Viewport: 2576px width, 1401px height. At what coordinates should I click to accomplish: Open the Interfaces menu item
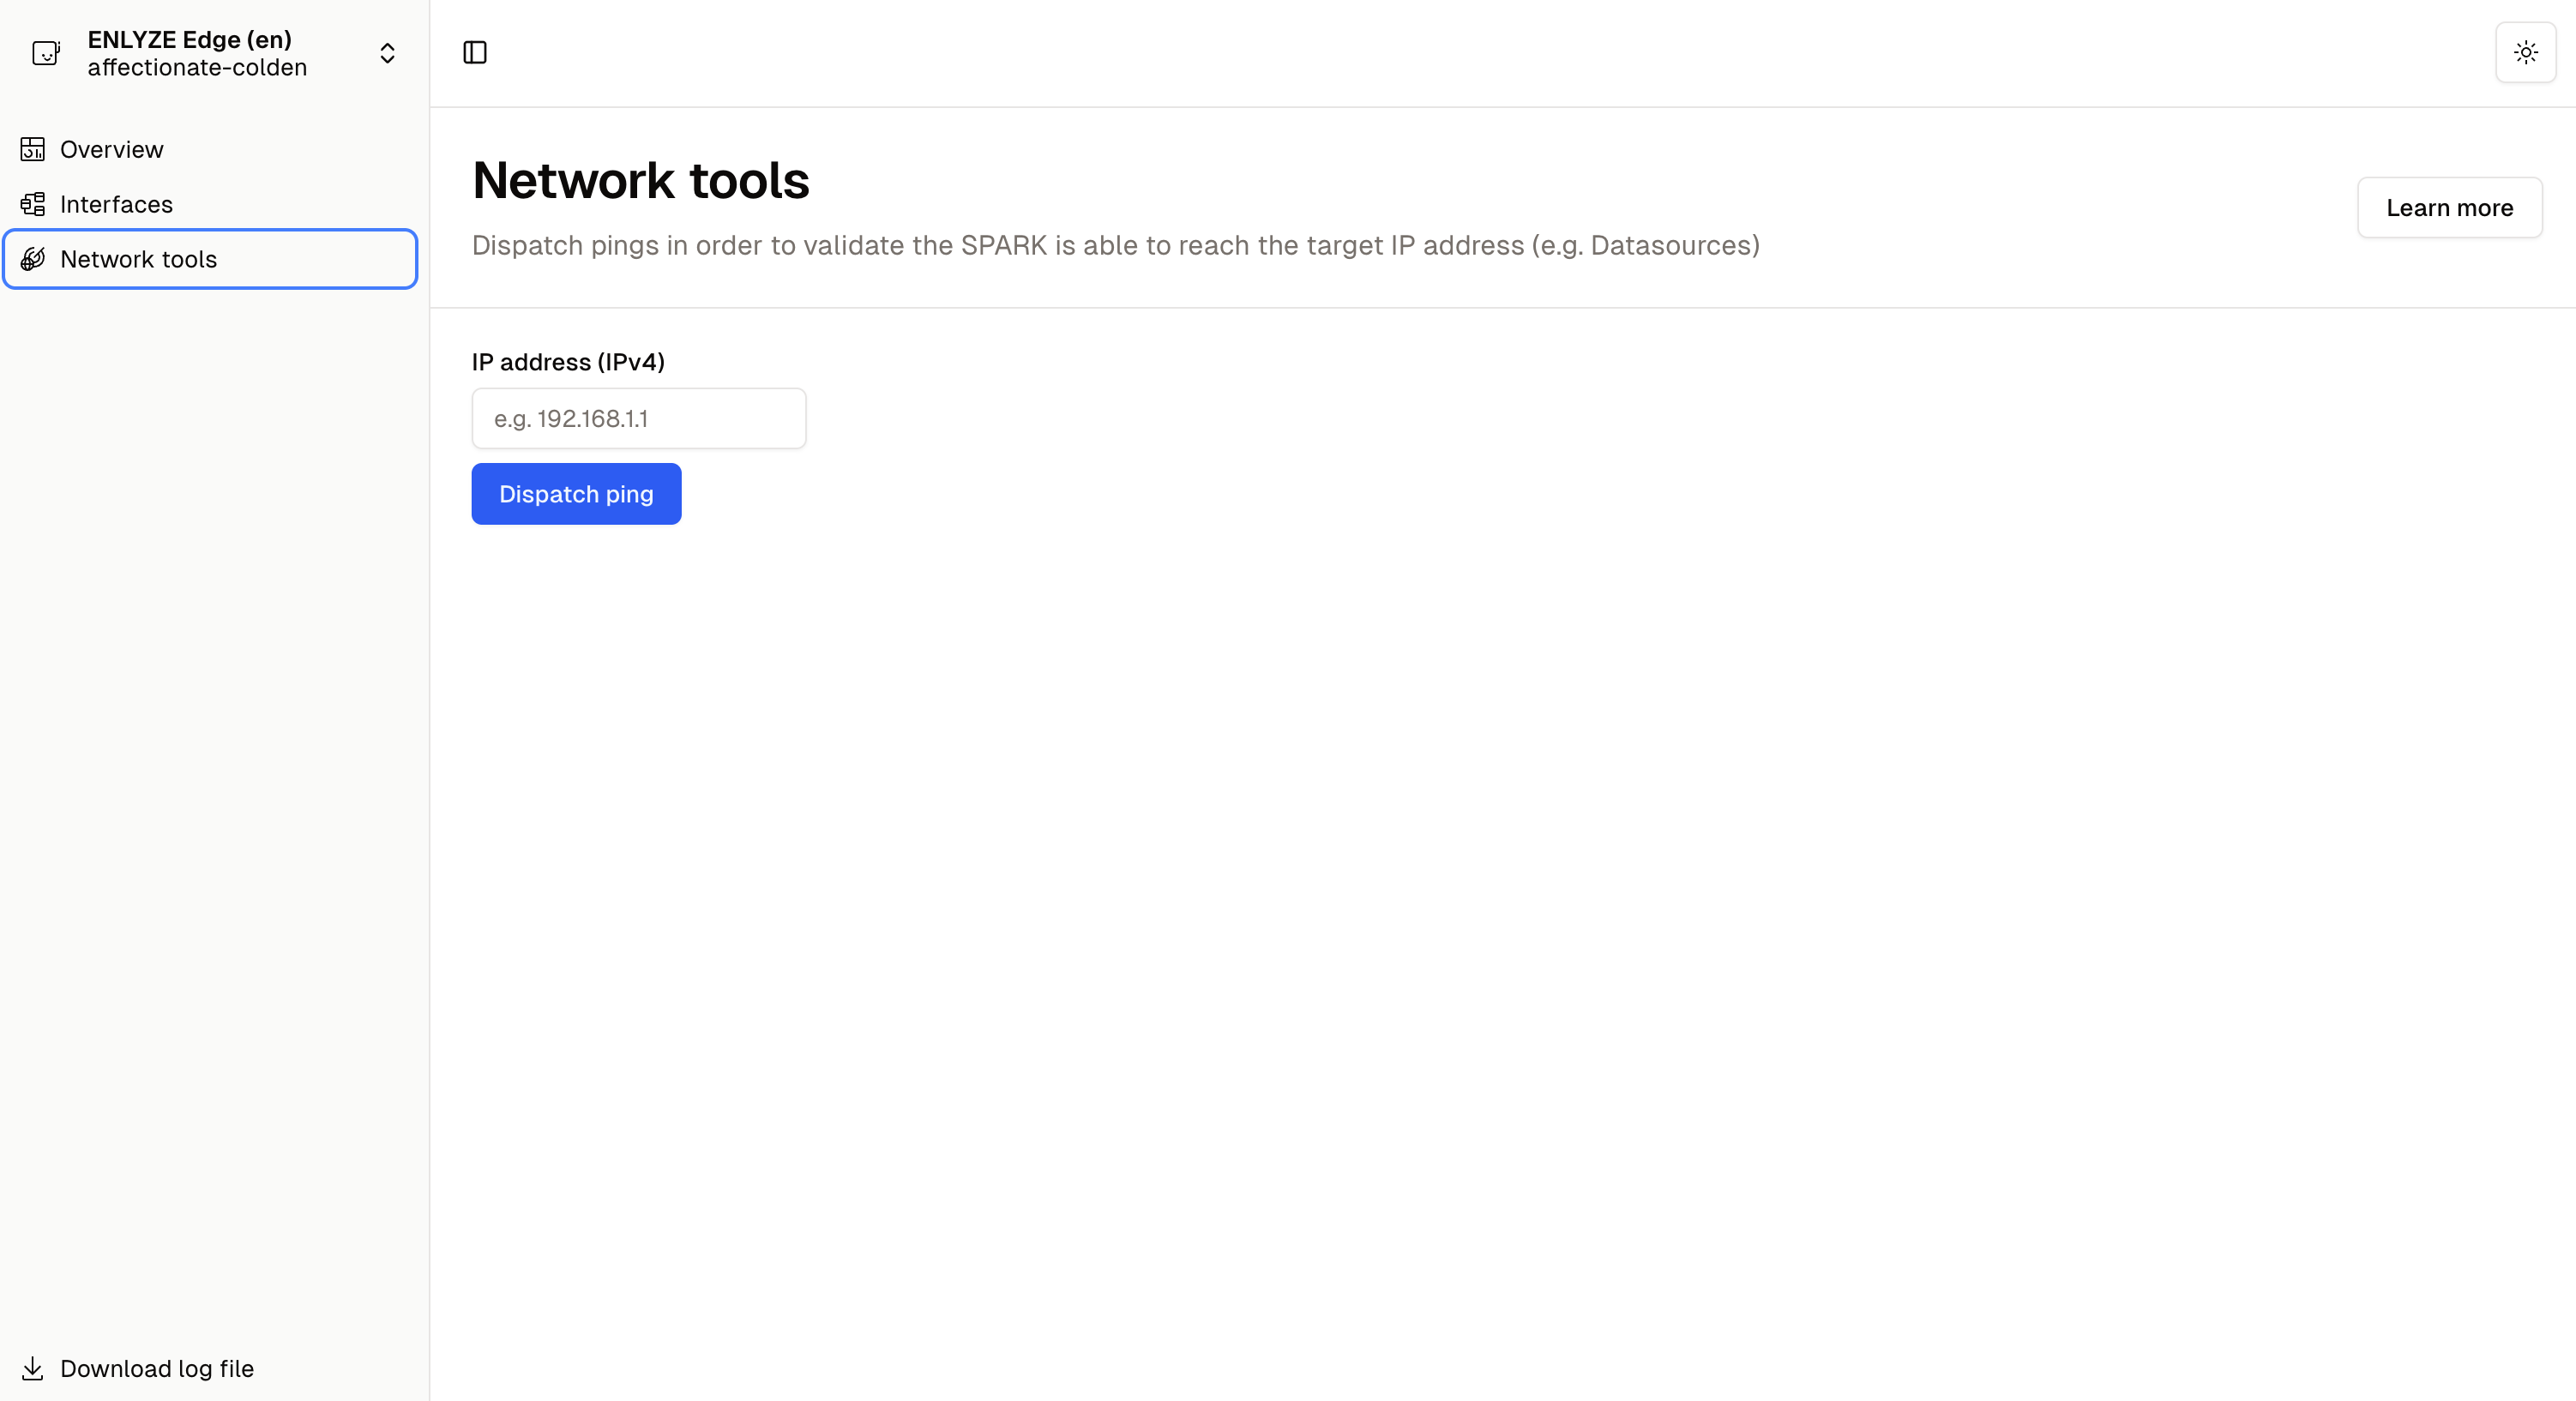click(116, 204)
